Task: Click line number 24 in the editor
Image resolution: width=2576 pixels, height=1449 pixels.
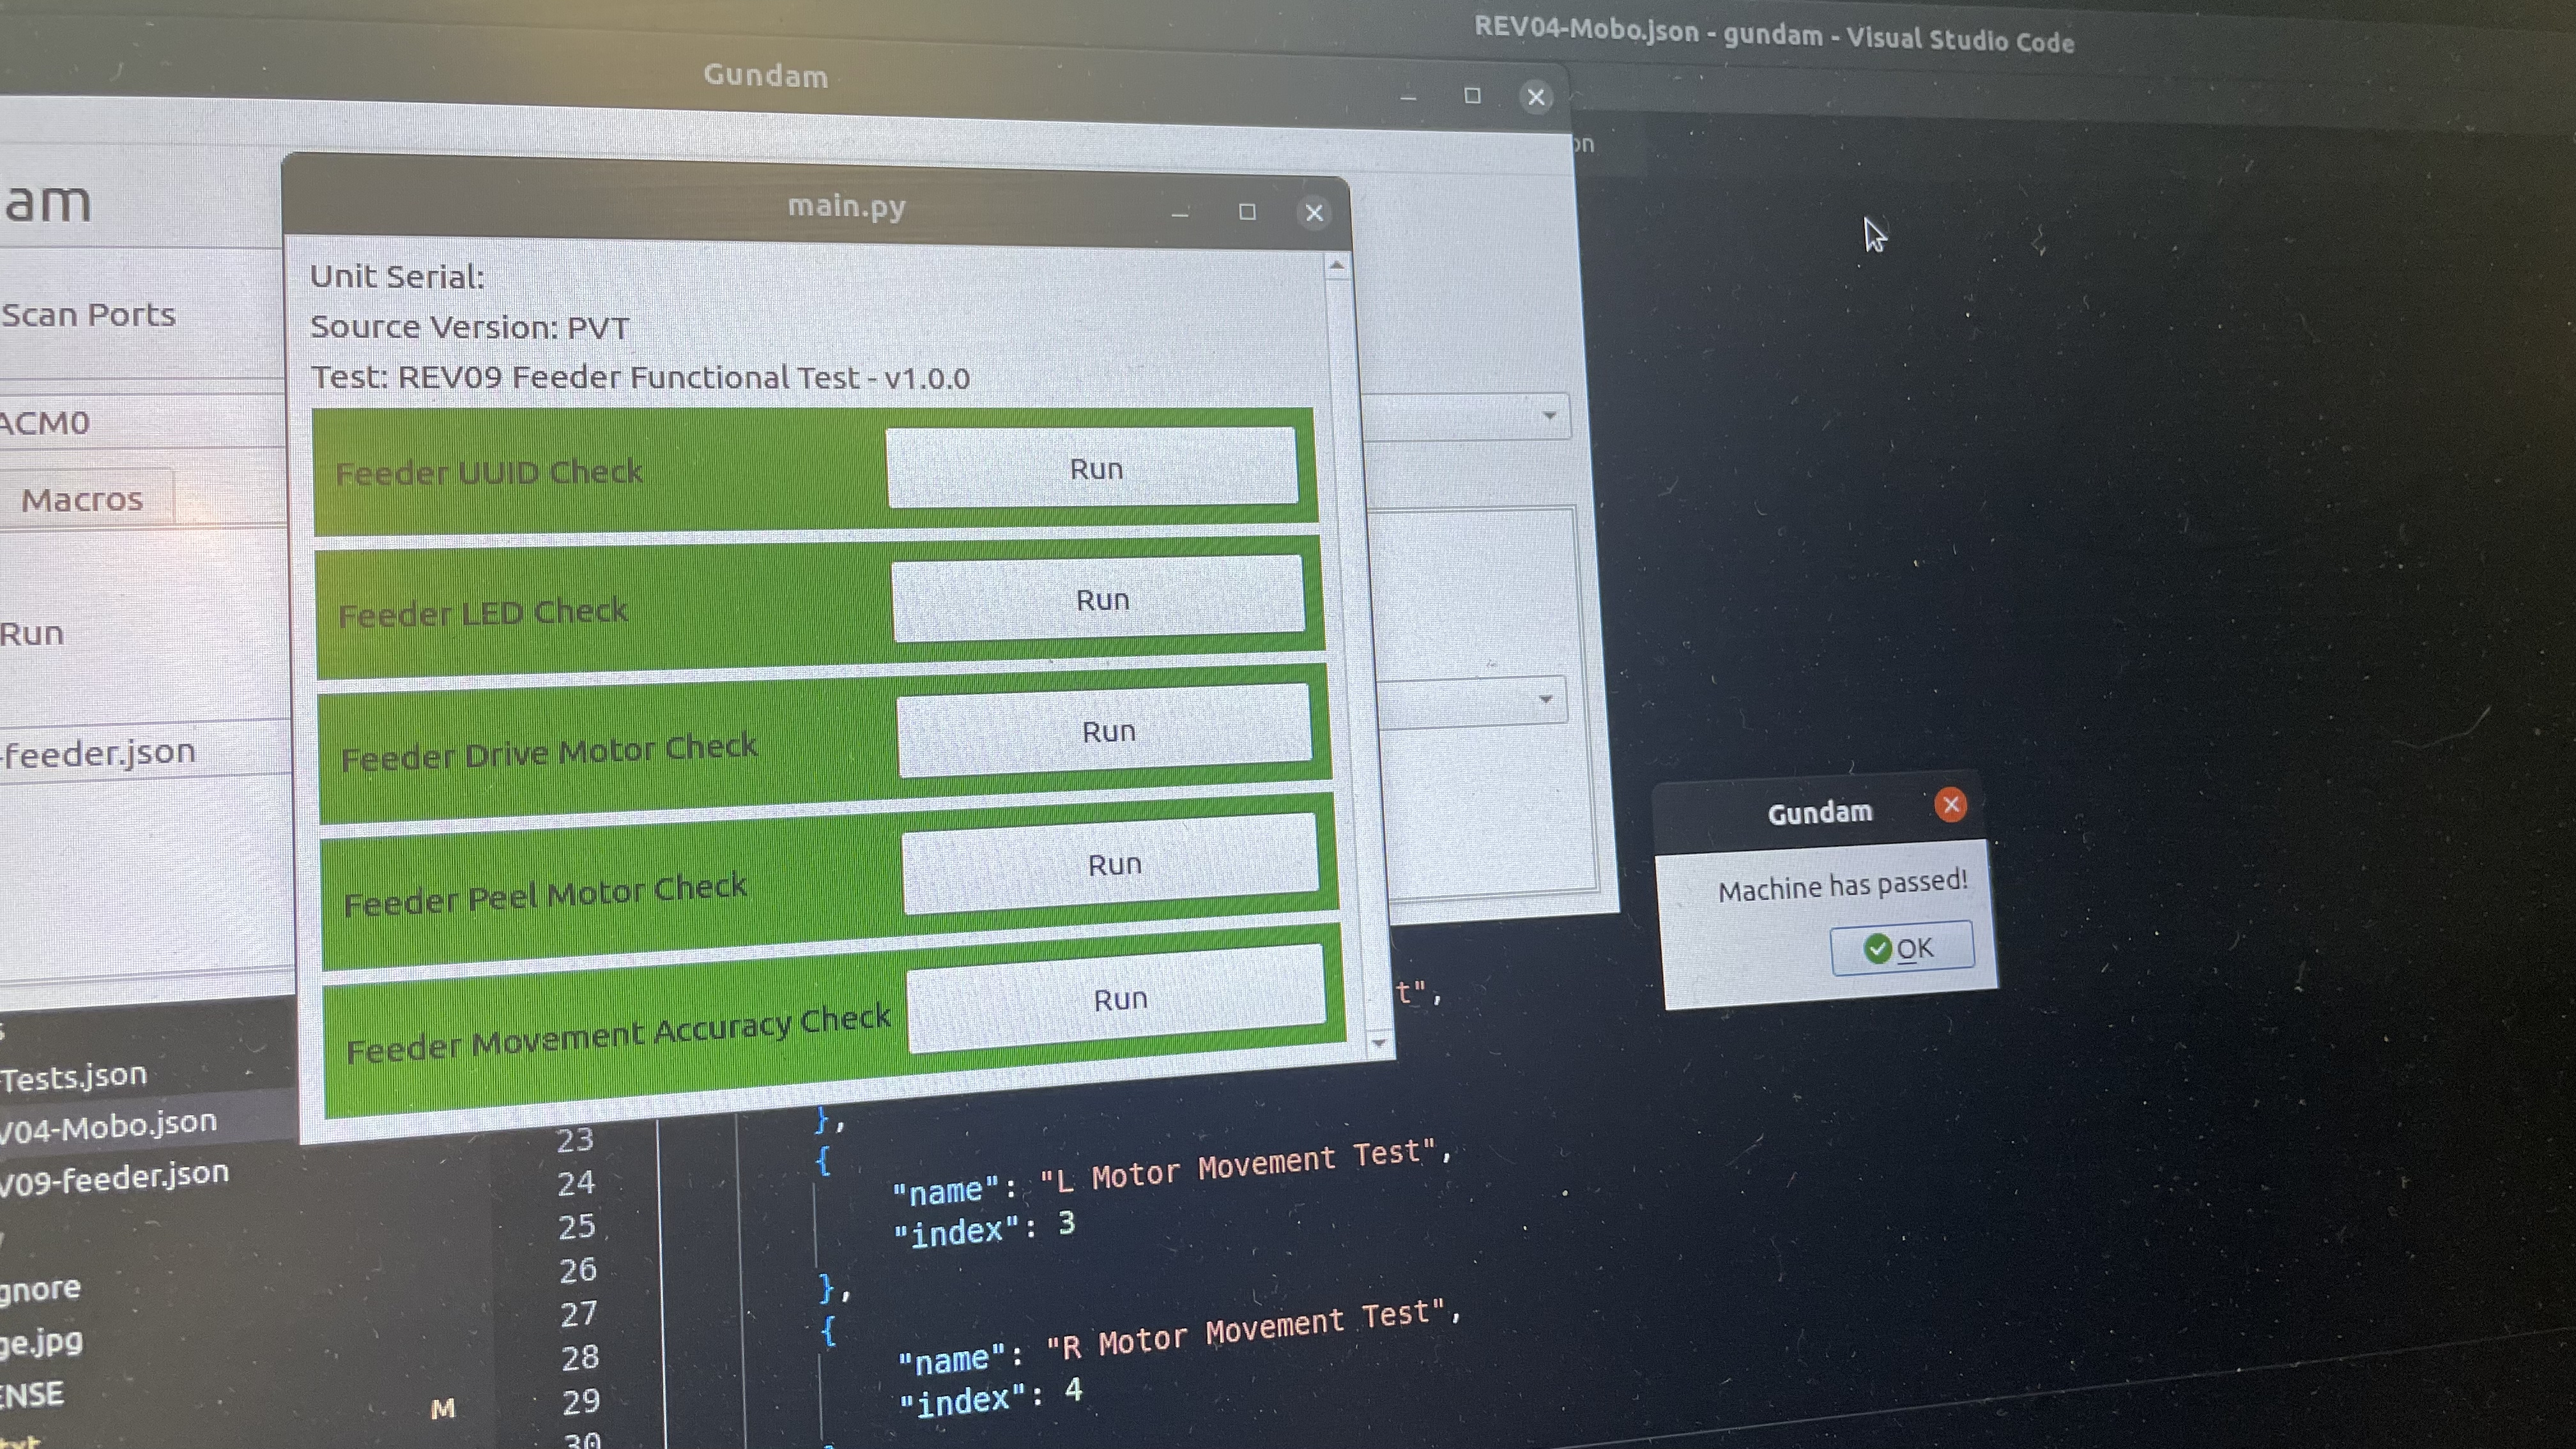Action: coord(576,1183)
